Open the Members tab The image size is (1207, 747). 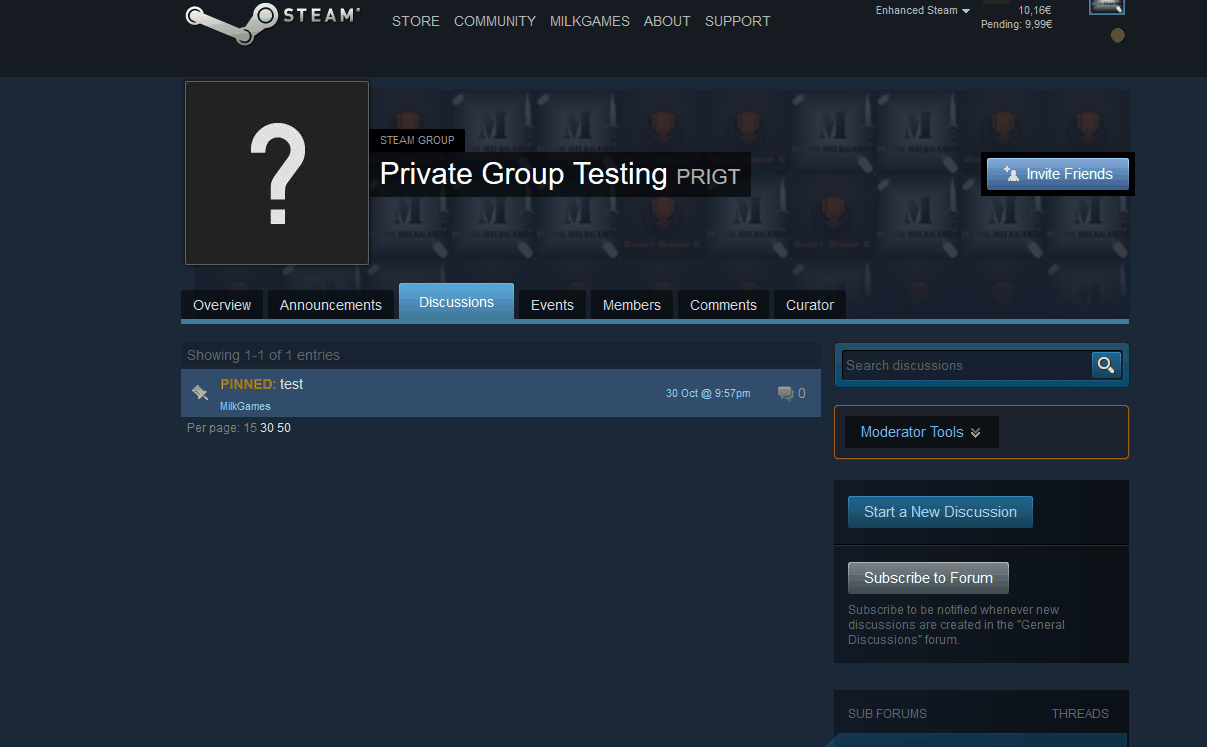[x=632, y=305]
